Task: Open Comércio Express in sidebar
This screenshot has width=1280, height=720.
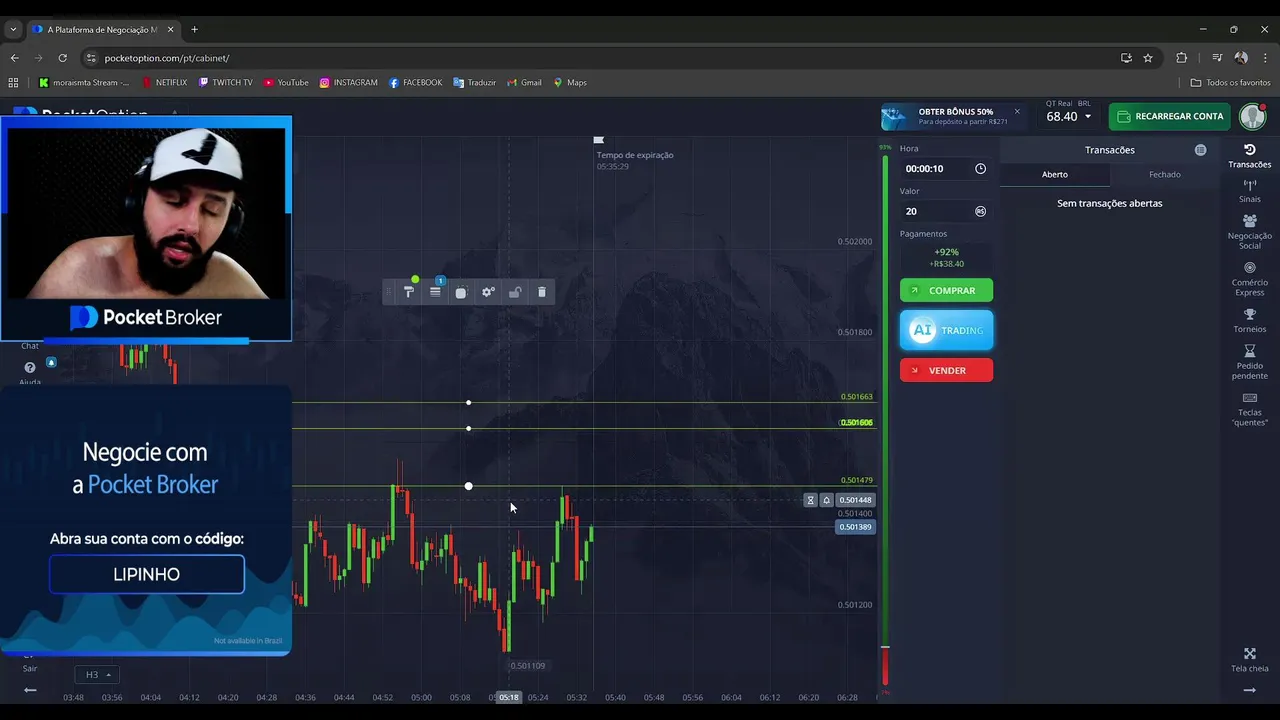Action: (1249, 279)
